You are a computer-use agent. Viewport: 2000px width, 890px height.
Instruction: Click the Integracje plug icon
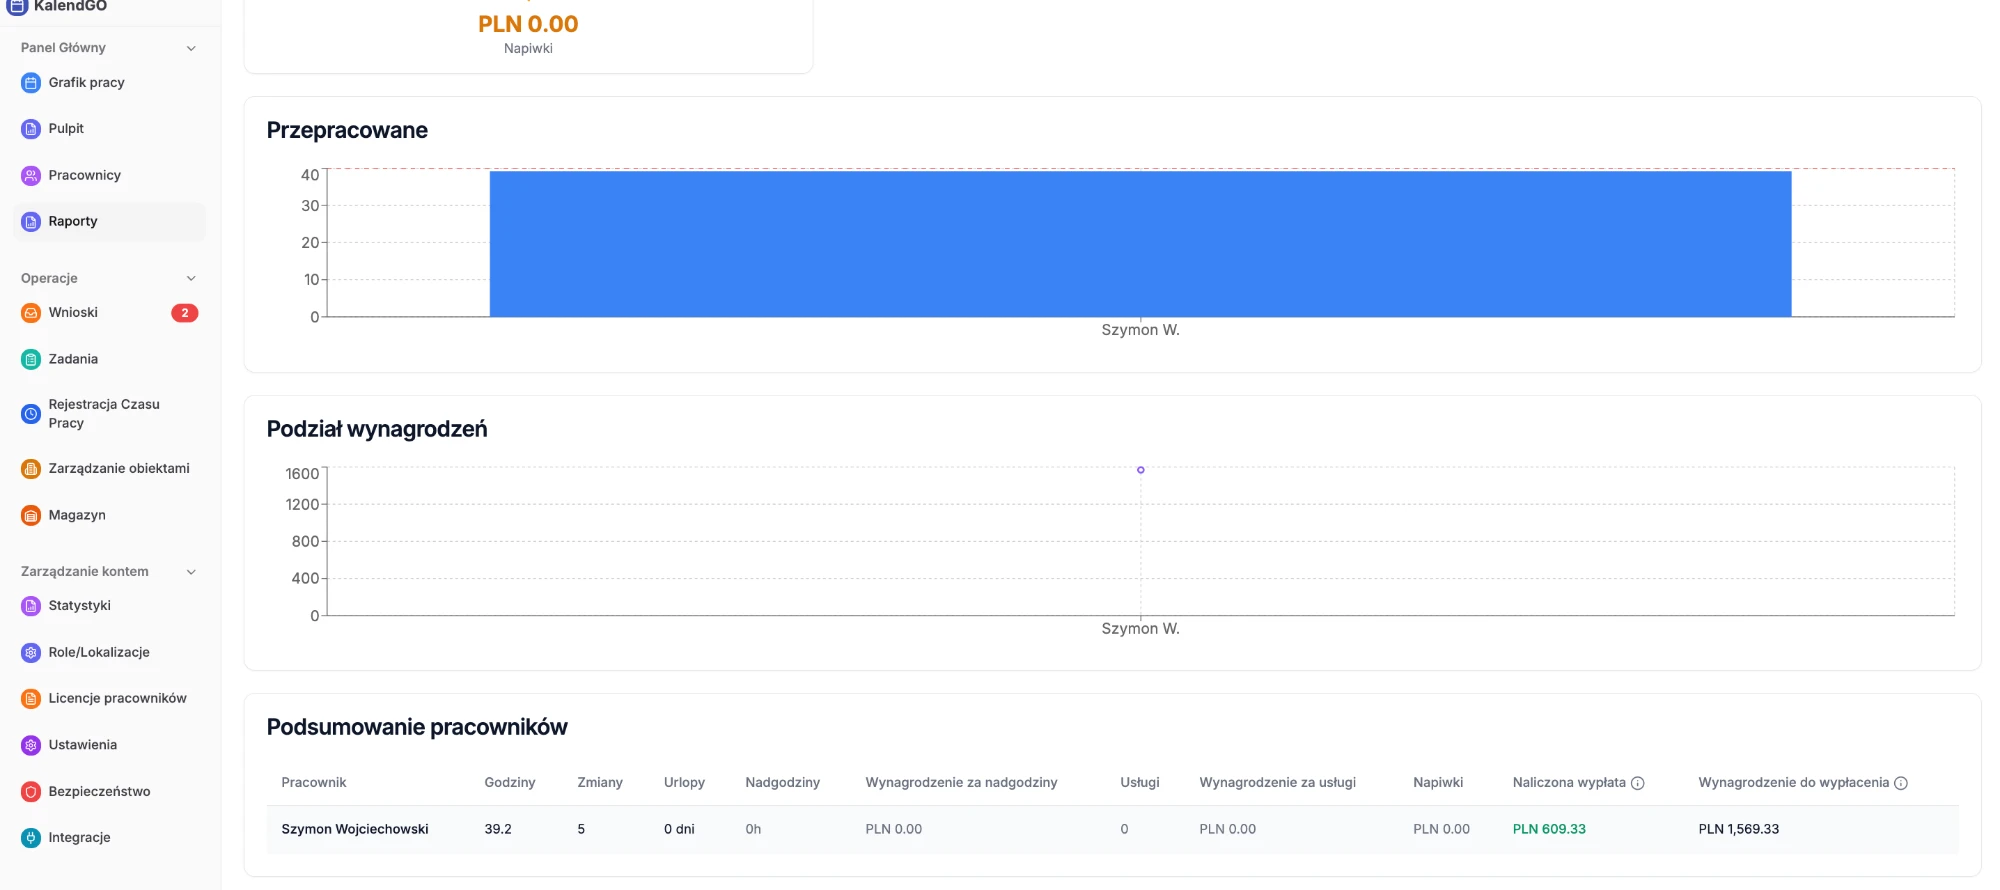point(31,838)
